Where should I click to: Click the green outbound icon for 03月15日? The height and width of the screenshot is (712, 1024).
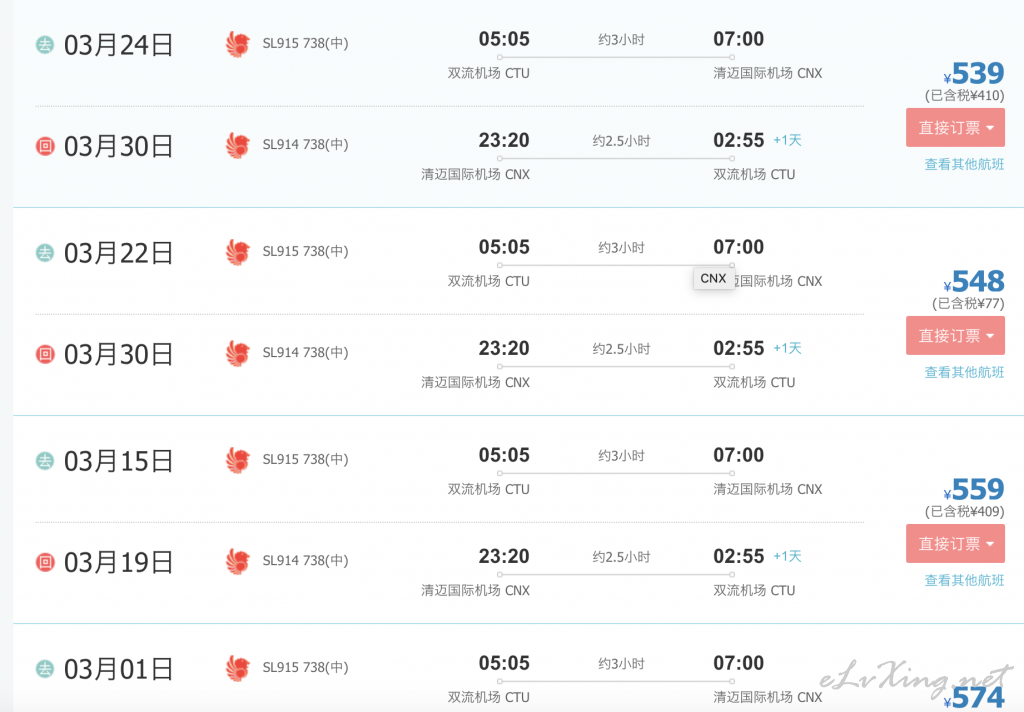44,461
